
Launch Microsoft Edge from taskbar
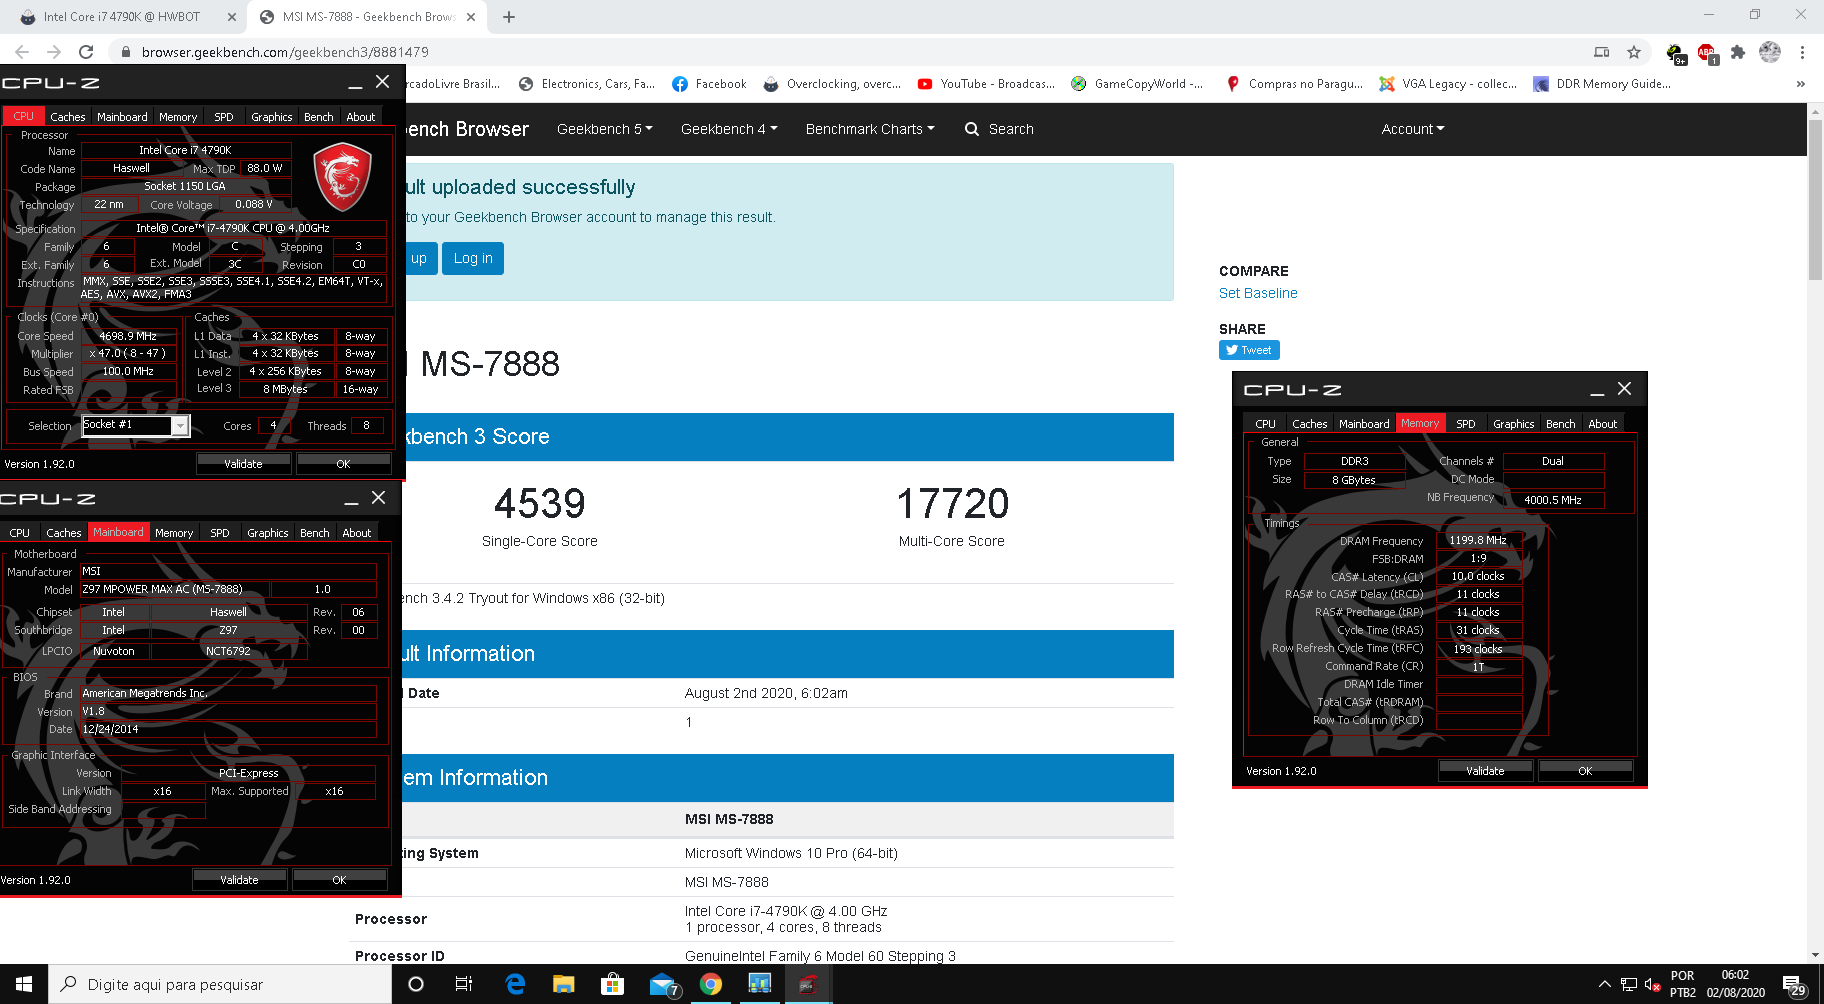pos(515,984)
